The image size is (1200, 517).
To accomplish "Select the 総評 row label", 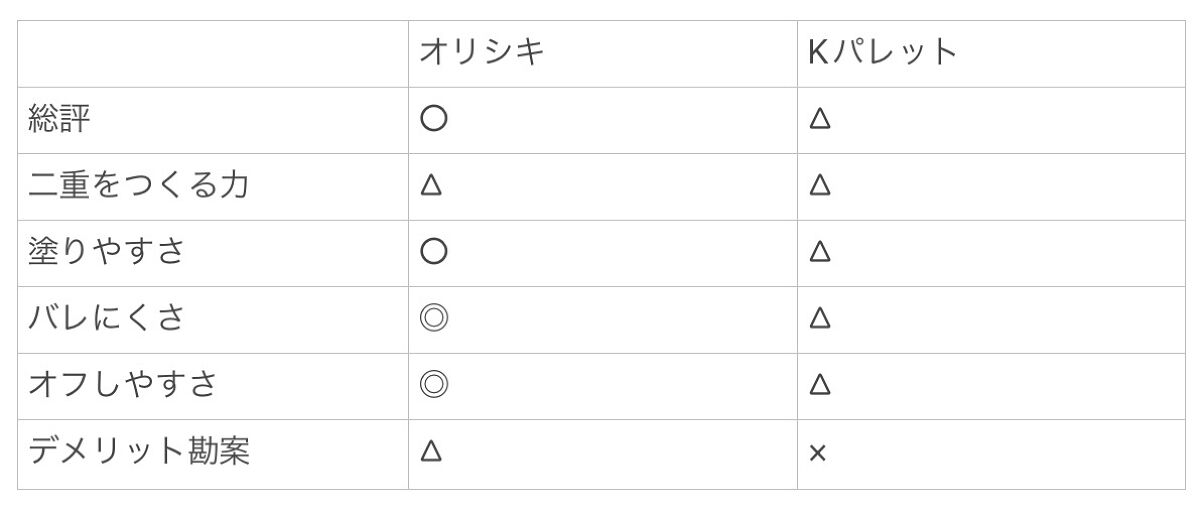I will click(60, 119).
